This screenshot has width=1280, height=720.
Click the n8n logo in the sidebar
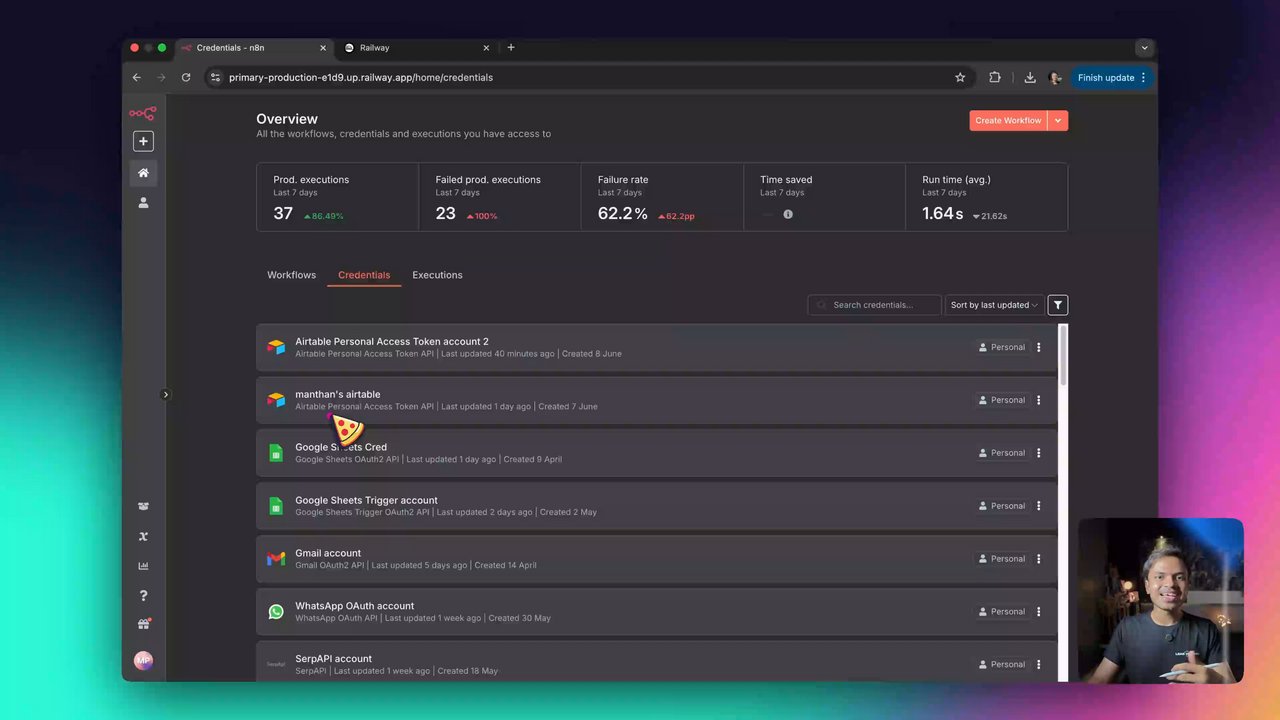(143, 114)
